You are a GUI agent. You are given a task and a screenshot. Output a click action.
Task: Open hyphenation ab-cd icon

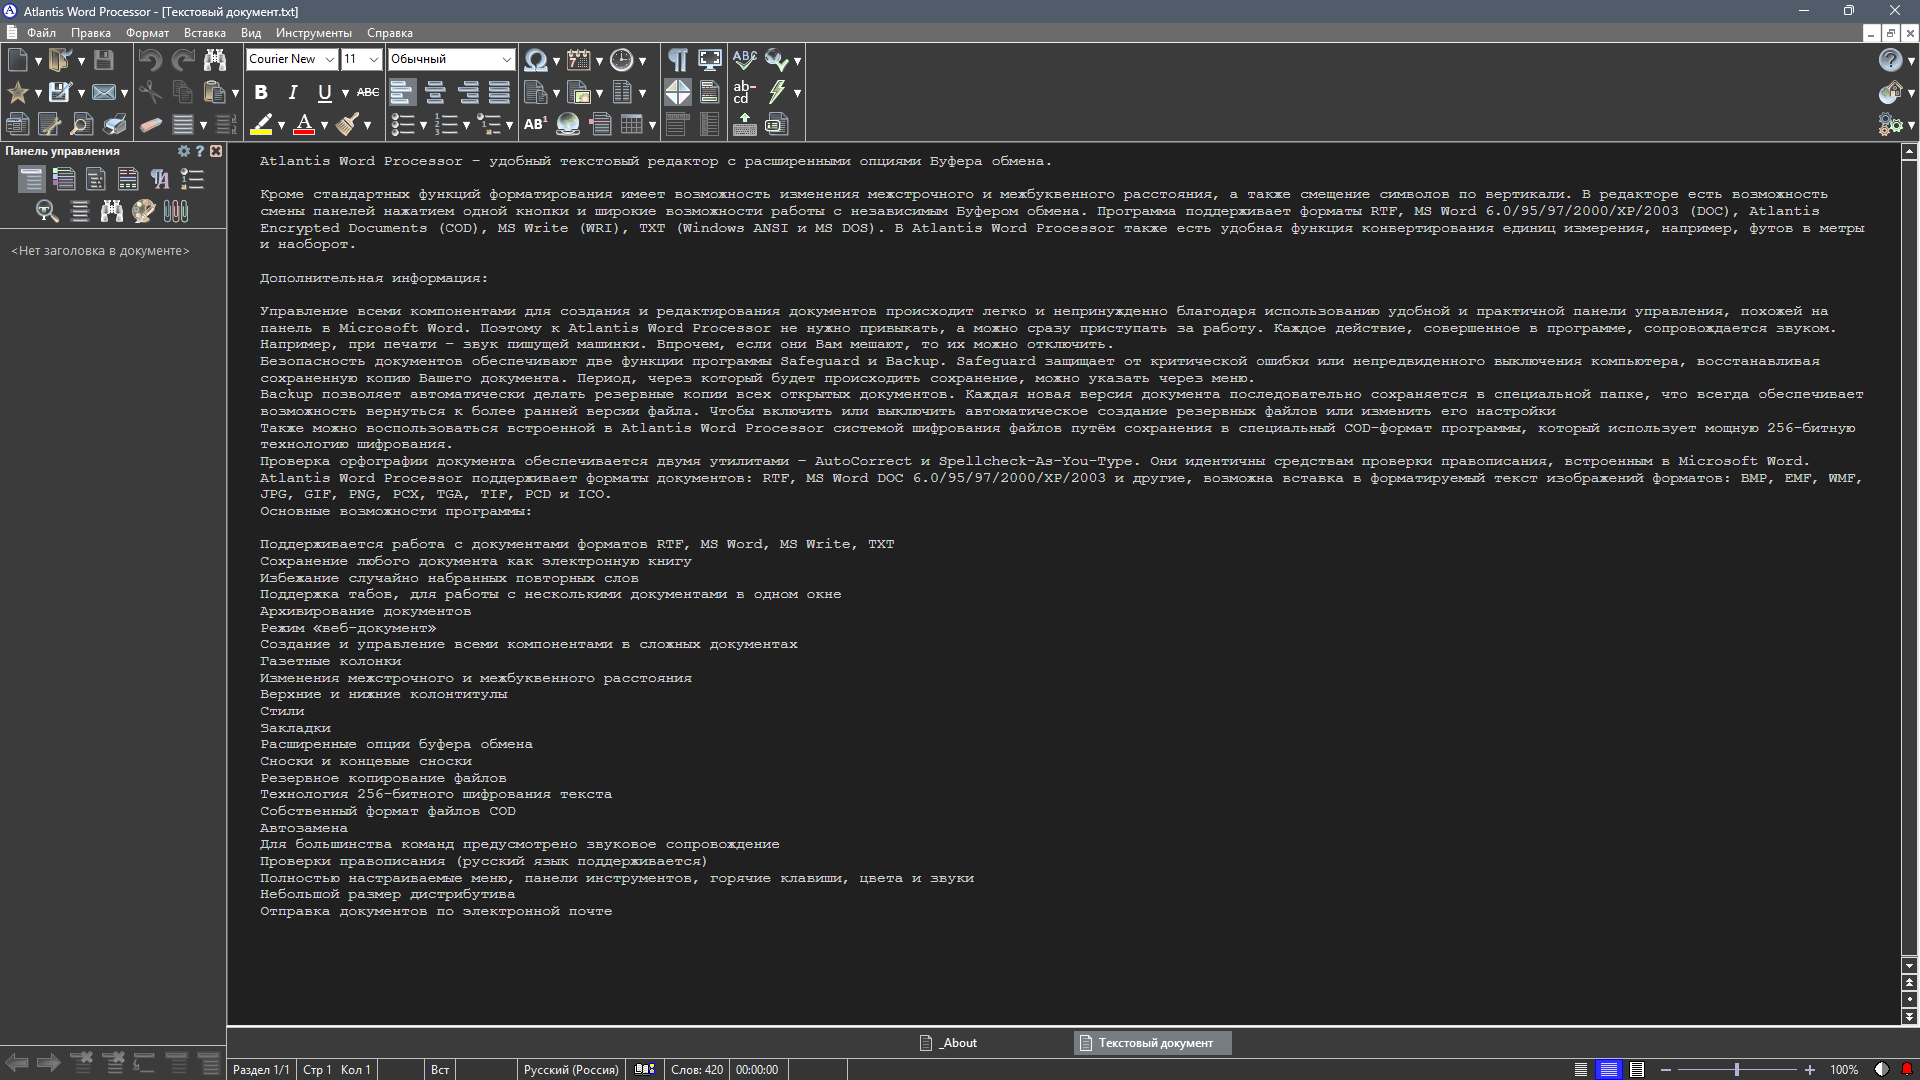coord(745,92)
